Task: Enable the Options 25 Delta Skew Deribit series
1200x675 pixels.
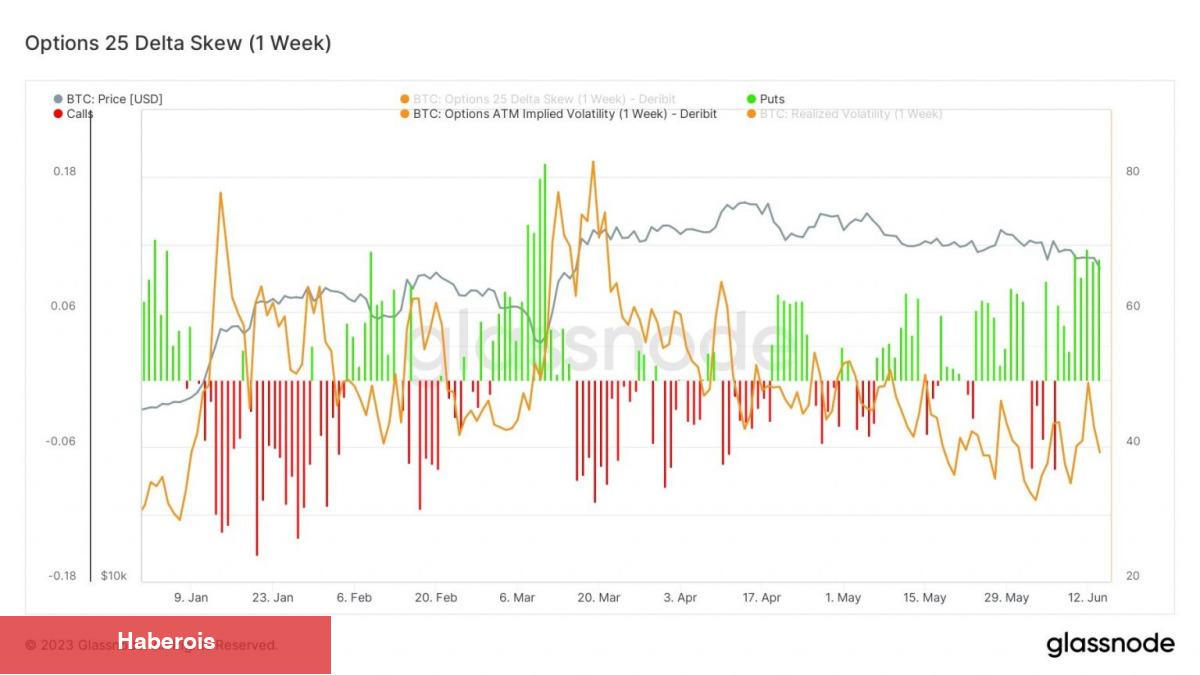Action: click(538, 99)
